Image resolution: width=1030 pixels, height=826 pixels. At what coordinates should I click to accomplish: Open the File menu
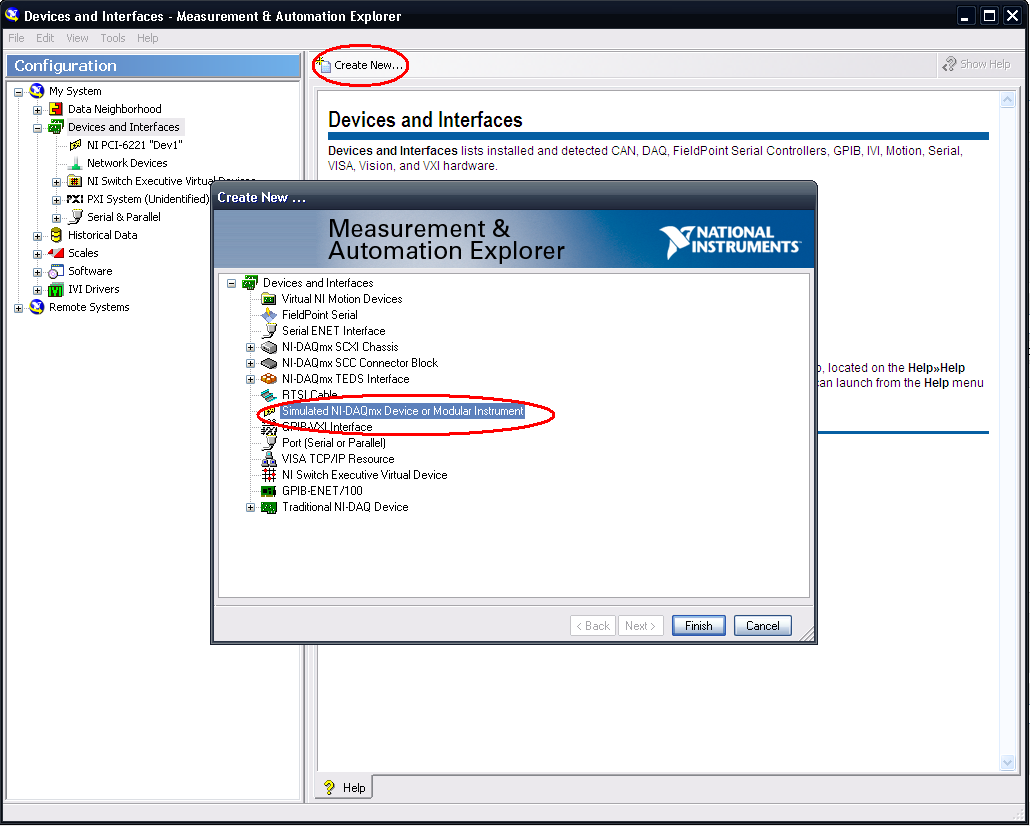coord(16,38)
